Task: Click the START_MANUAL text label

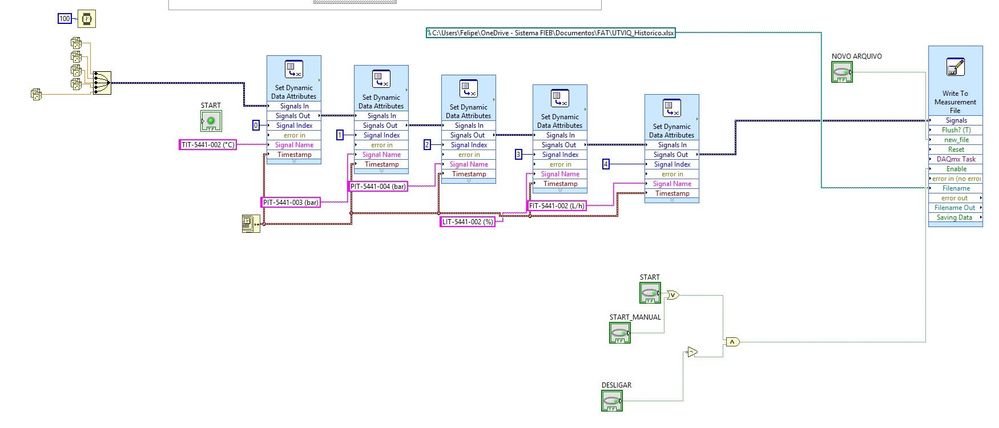Action: coord(635,317)
